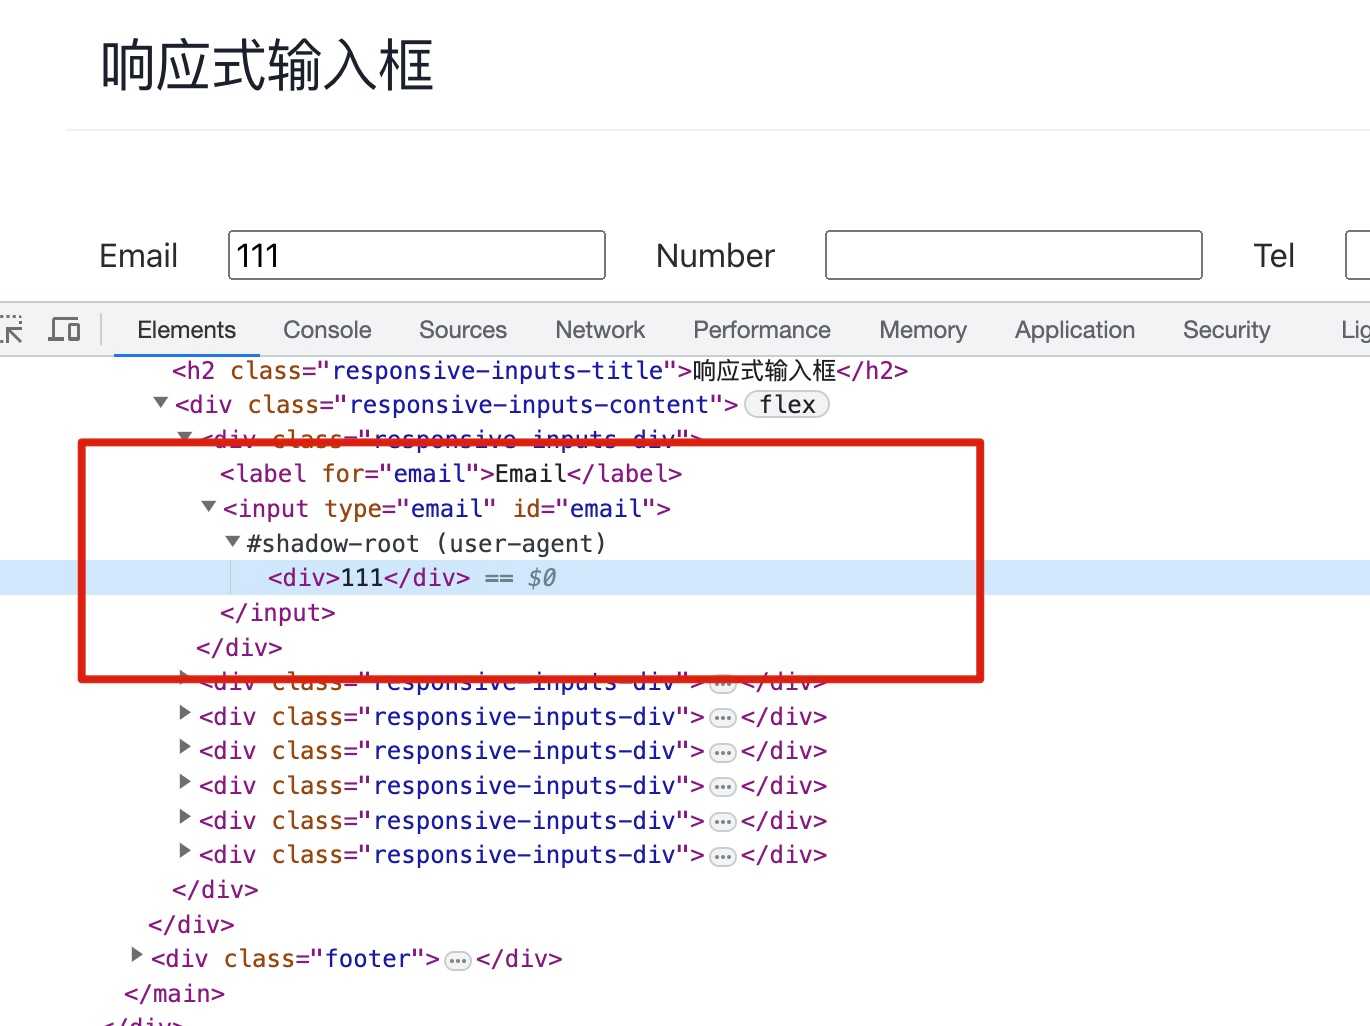The image size is (1370, 1026).
Task: Switch to the Security tab
Action: tap(1226, 330)
